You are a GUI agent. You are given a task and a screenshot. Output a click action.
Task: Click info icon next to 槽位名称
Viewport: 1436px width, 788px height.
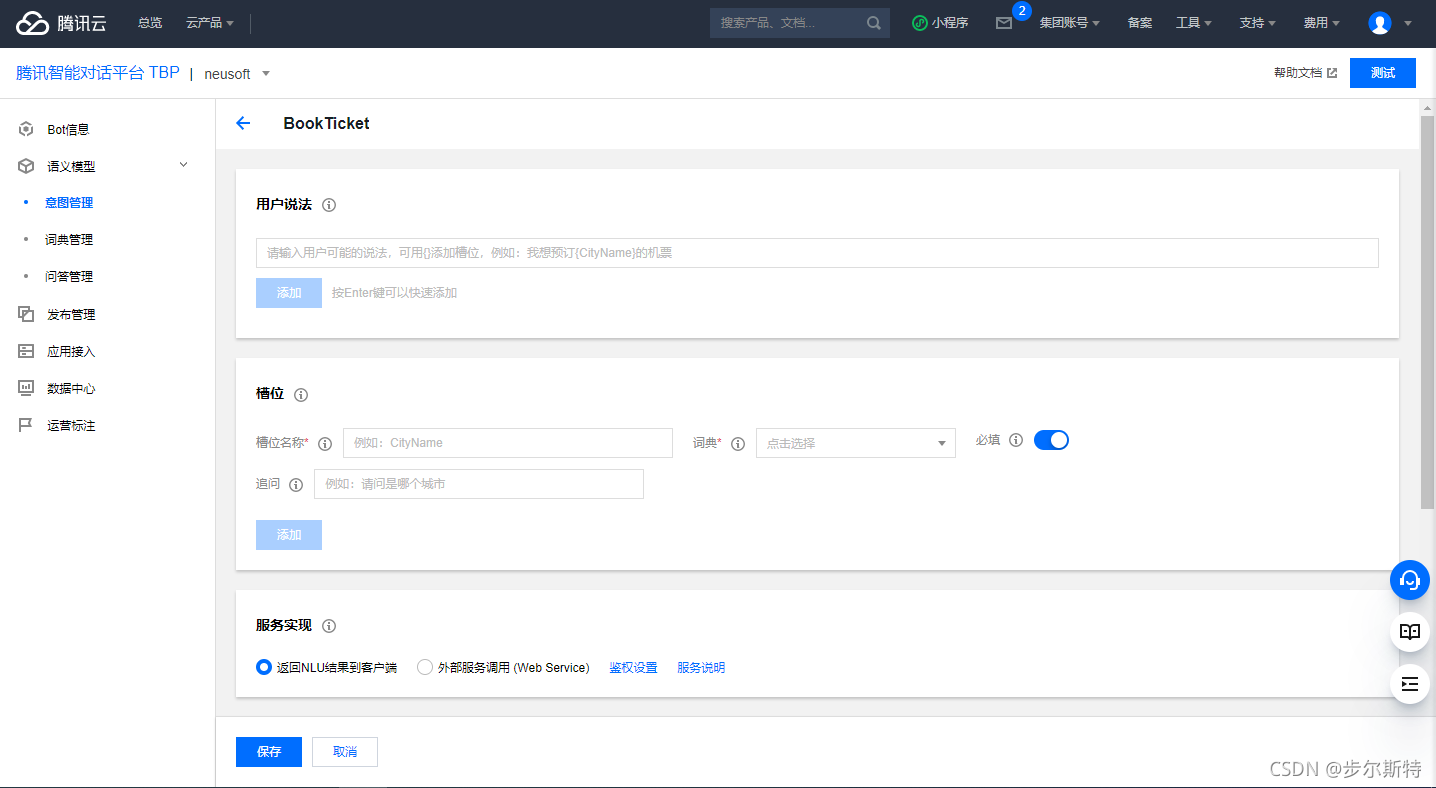[x=325, y=444]
